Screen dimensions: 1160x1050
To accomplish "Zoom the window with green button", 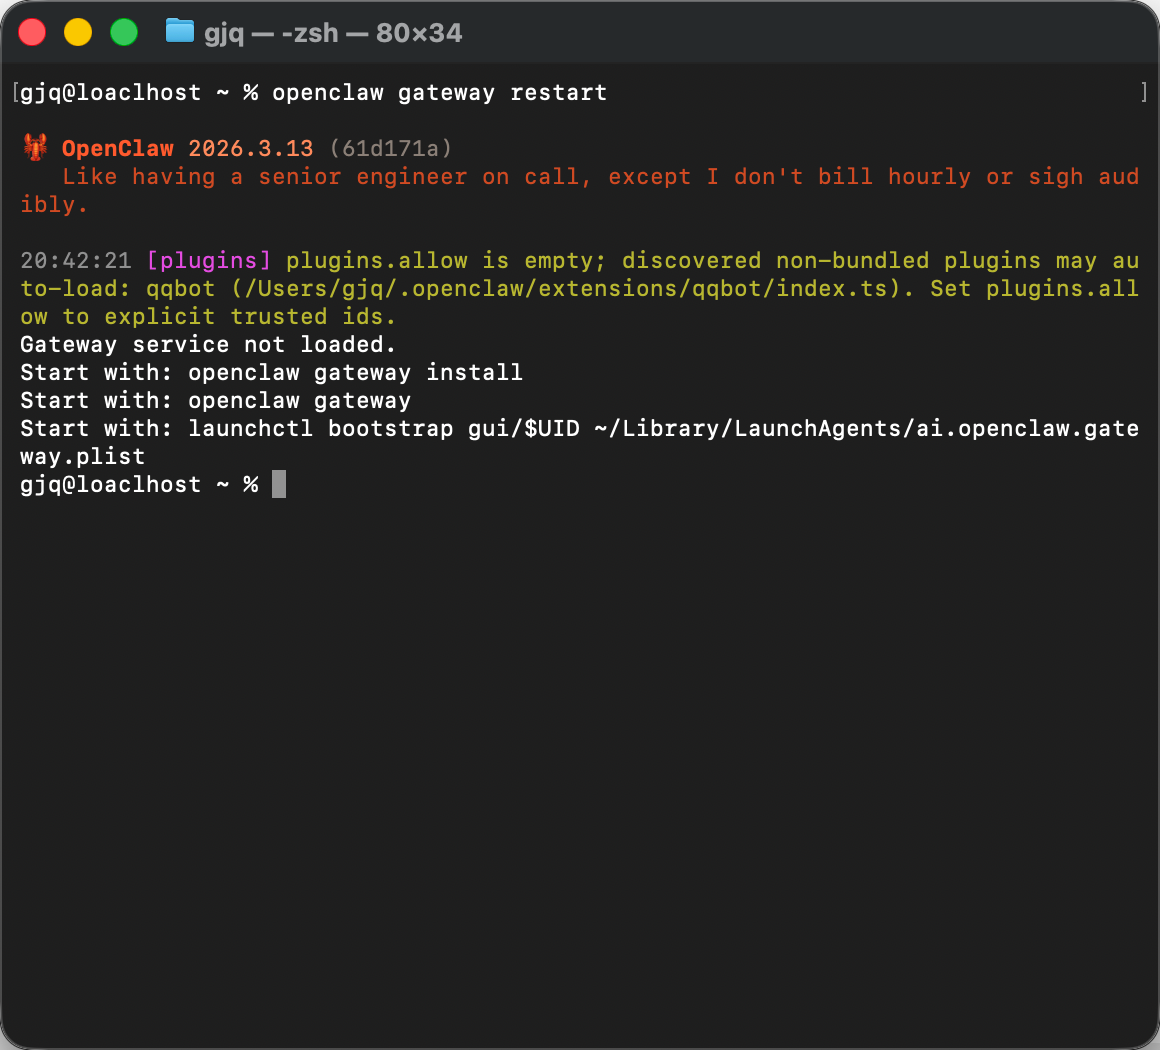I will pyautogui.click(x=124, y=32).
